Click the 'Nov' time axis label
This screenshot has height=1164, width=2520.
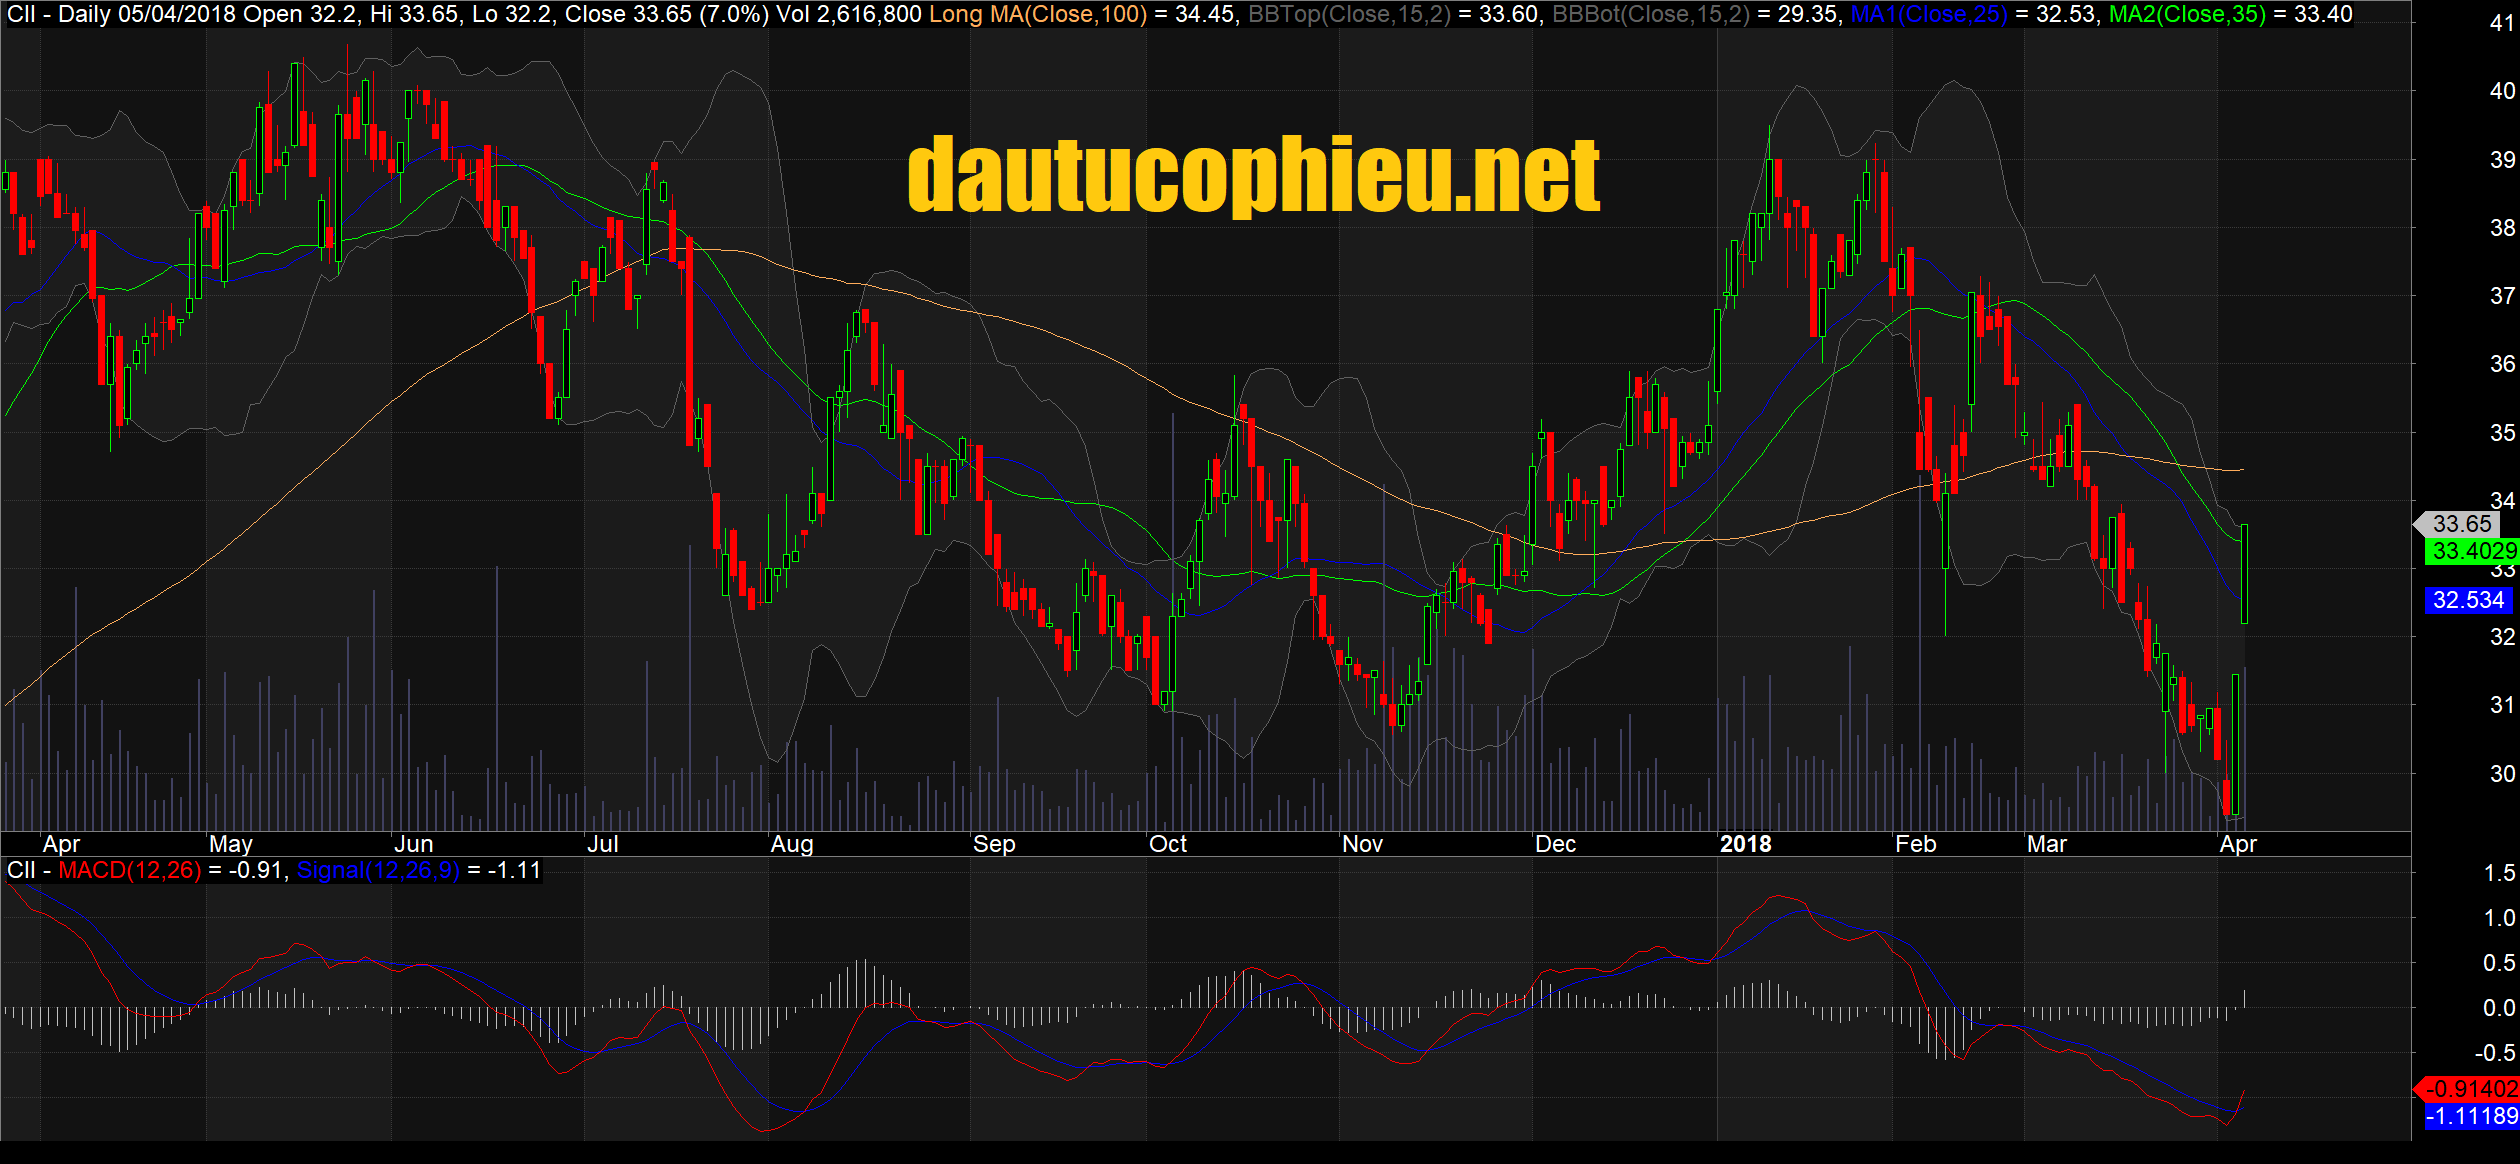[x=1363, y=844]
